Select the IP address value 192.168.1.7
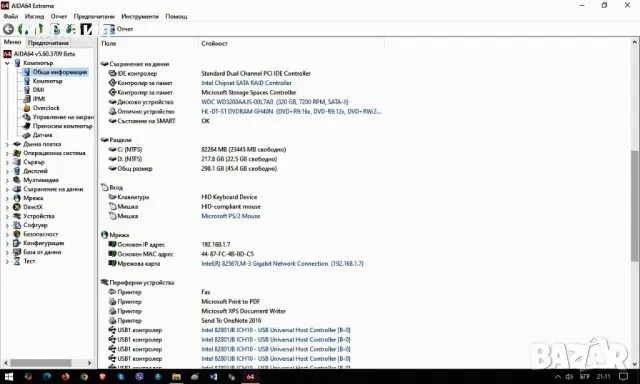The height and width of the screenshot is (384, 640). [x=216, y=244]
